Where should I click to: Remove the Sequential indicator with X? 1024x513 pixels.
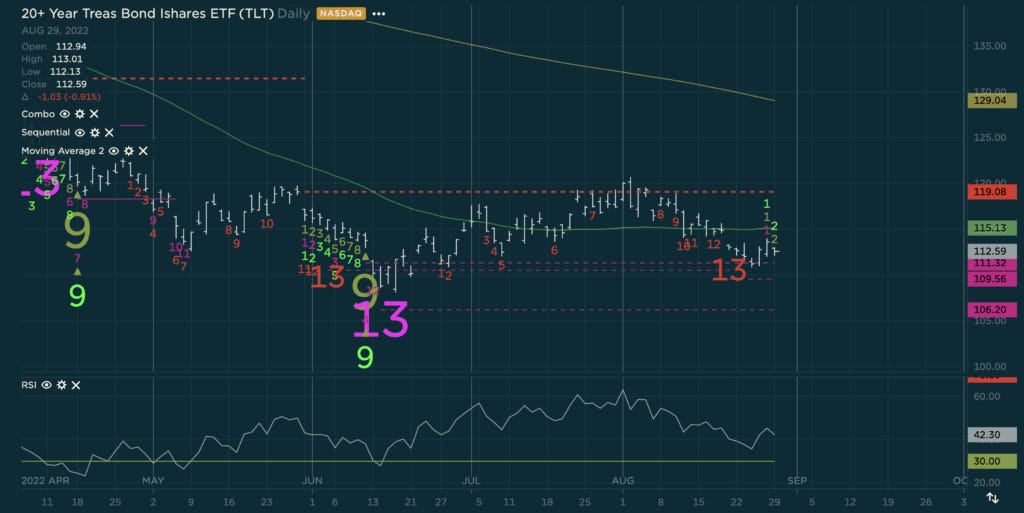[x=109, y=132]
